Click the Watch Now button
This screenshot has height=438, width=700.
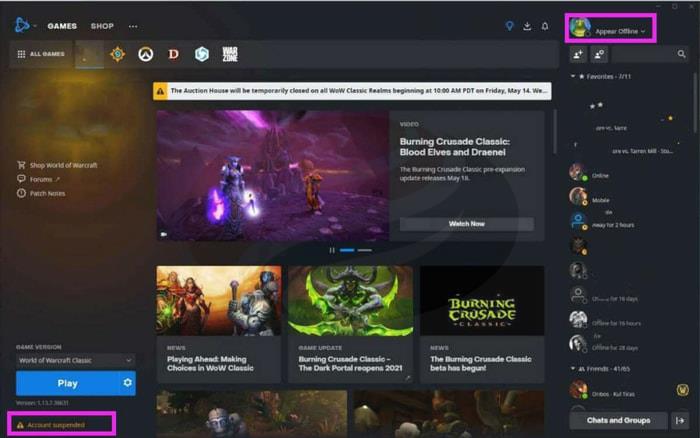pyautogui.click(x=466, y=224)
